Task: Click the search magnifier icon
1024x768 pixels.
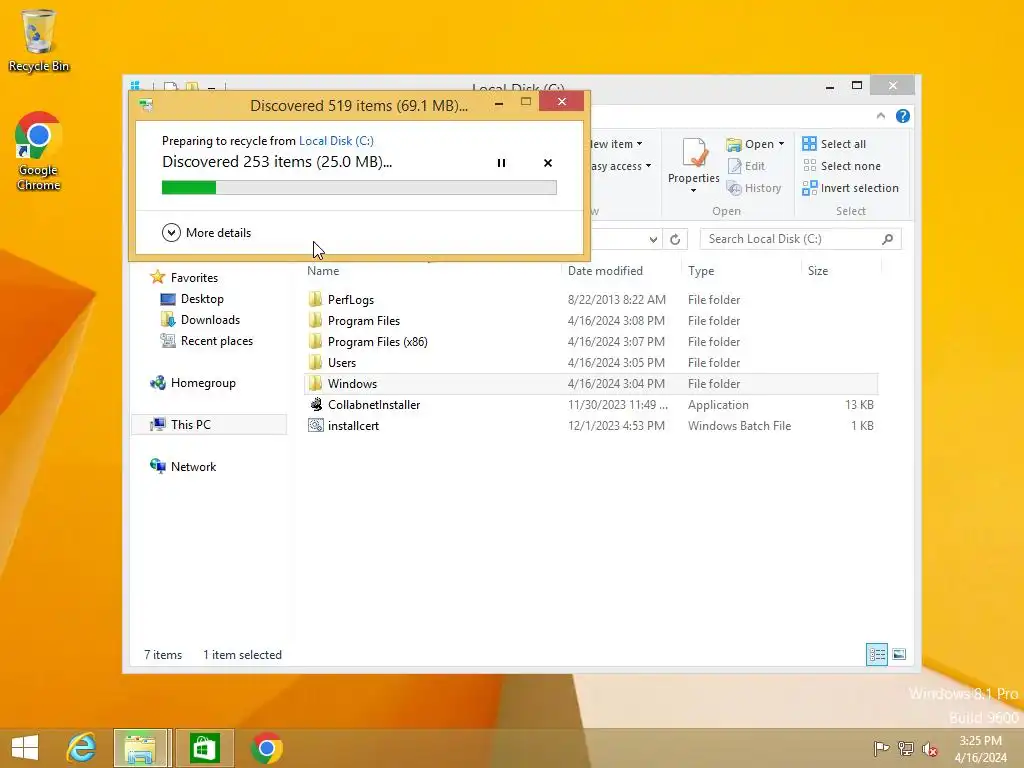Action: pyautogui.click(x=887, y=239)
